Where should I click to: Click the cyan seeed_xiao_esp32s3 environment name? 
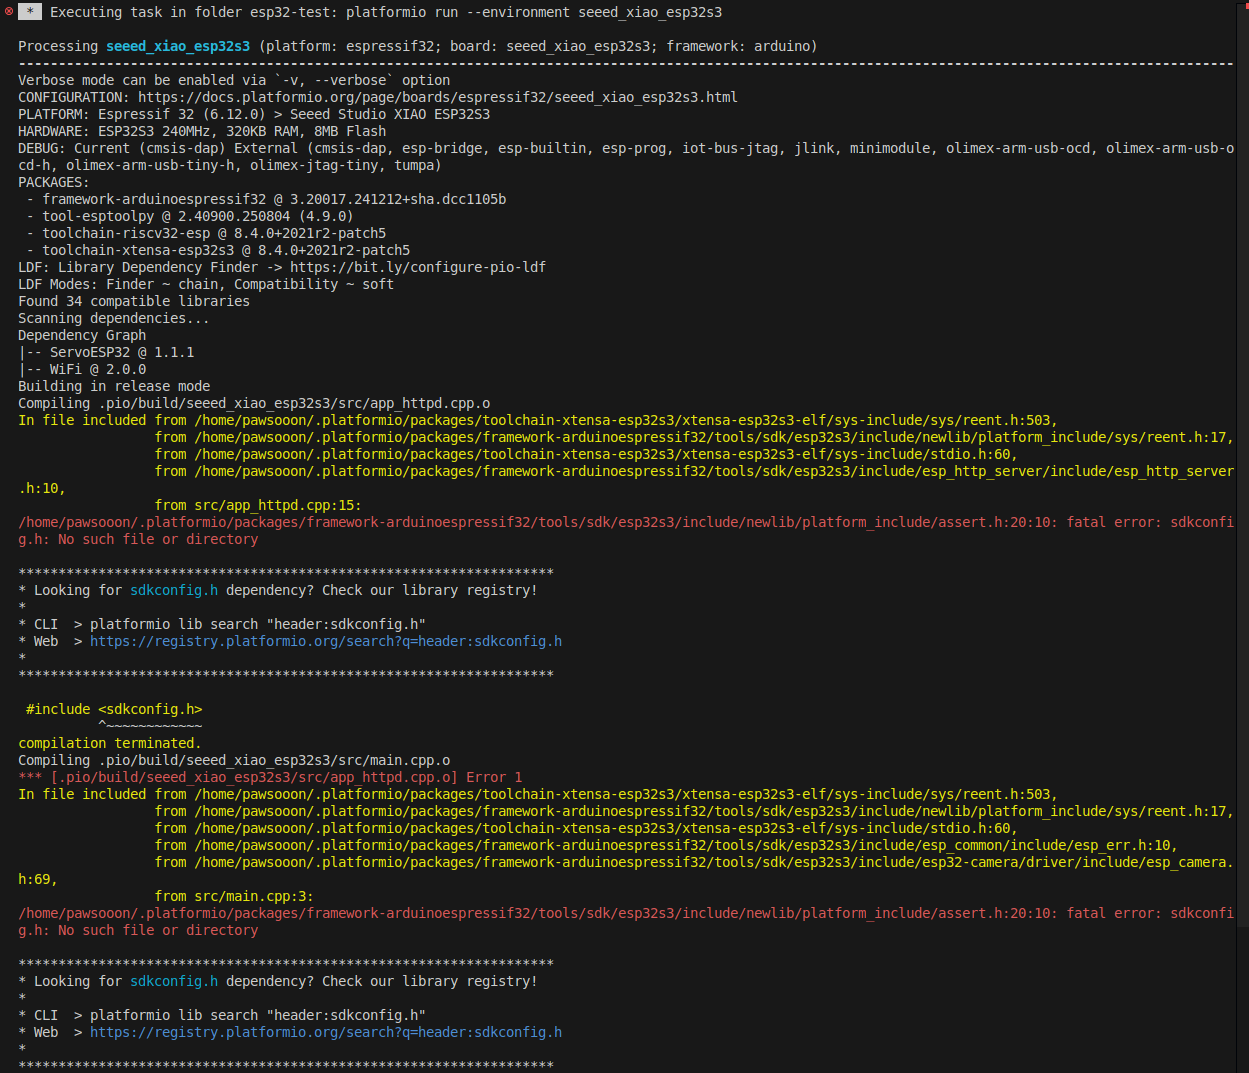tap(178, 46)
